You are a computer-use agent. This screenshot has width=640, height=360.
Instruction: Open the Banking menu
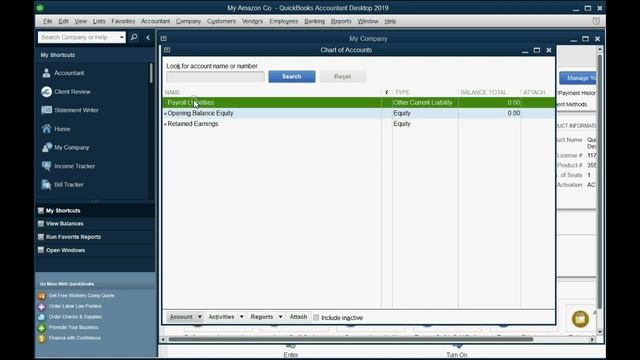click(x=315, y=21)
